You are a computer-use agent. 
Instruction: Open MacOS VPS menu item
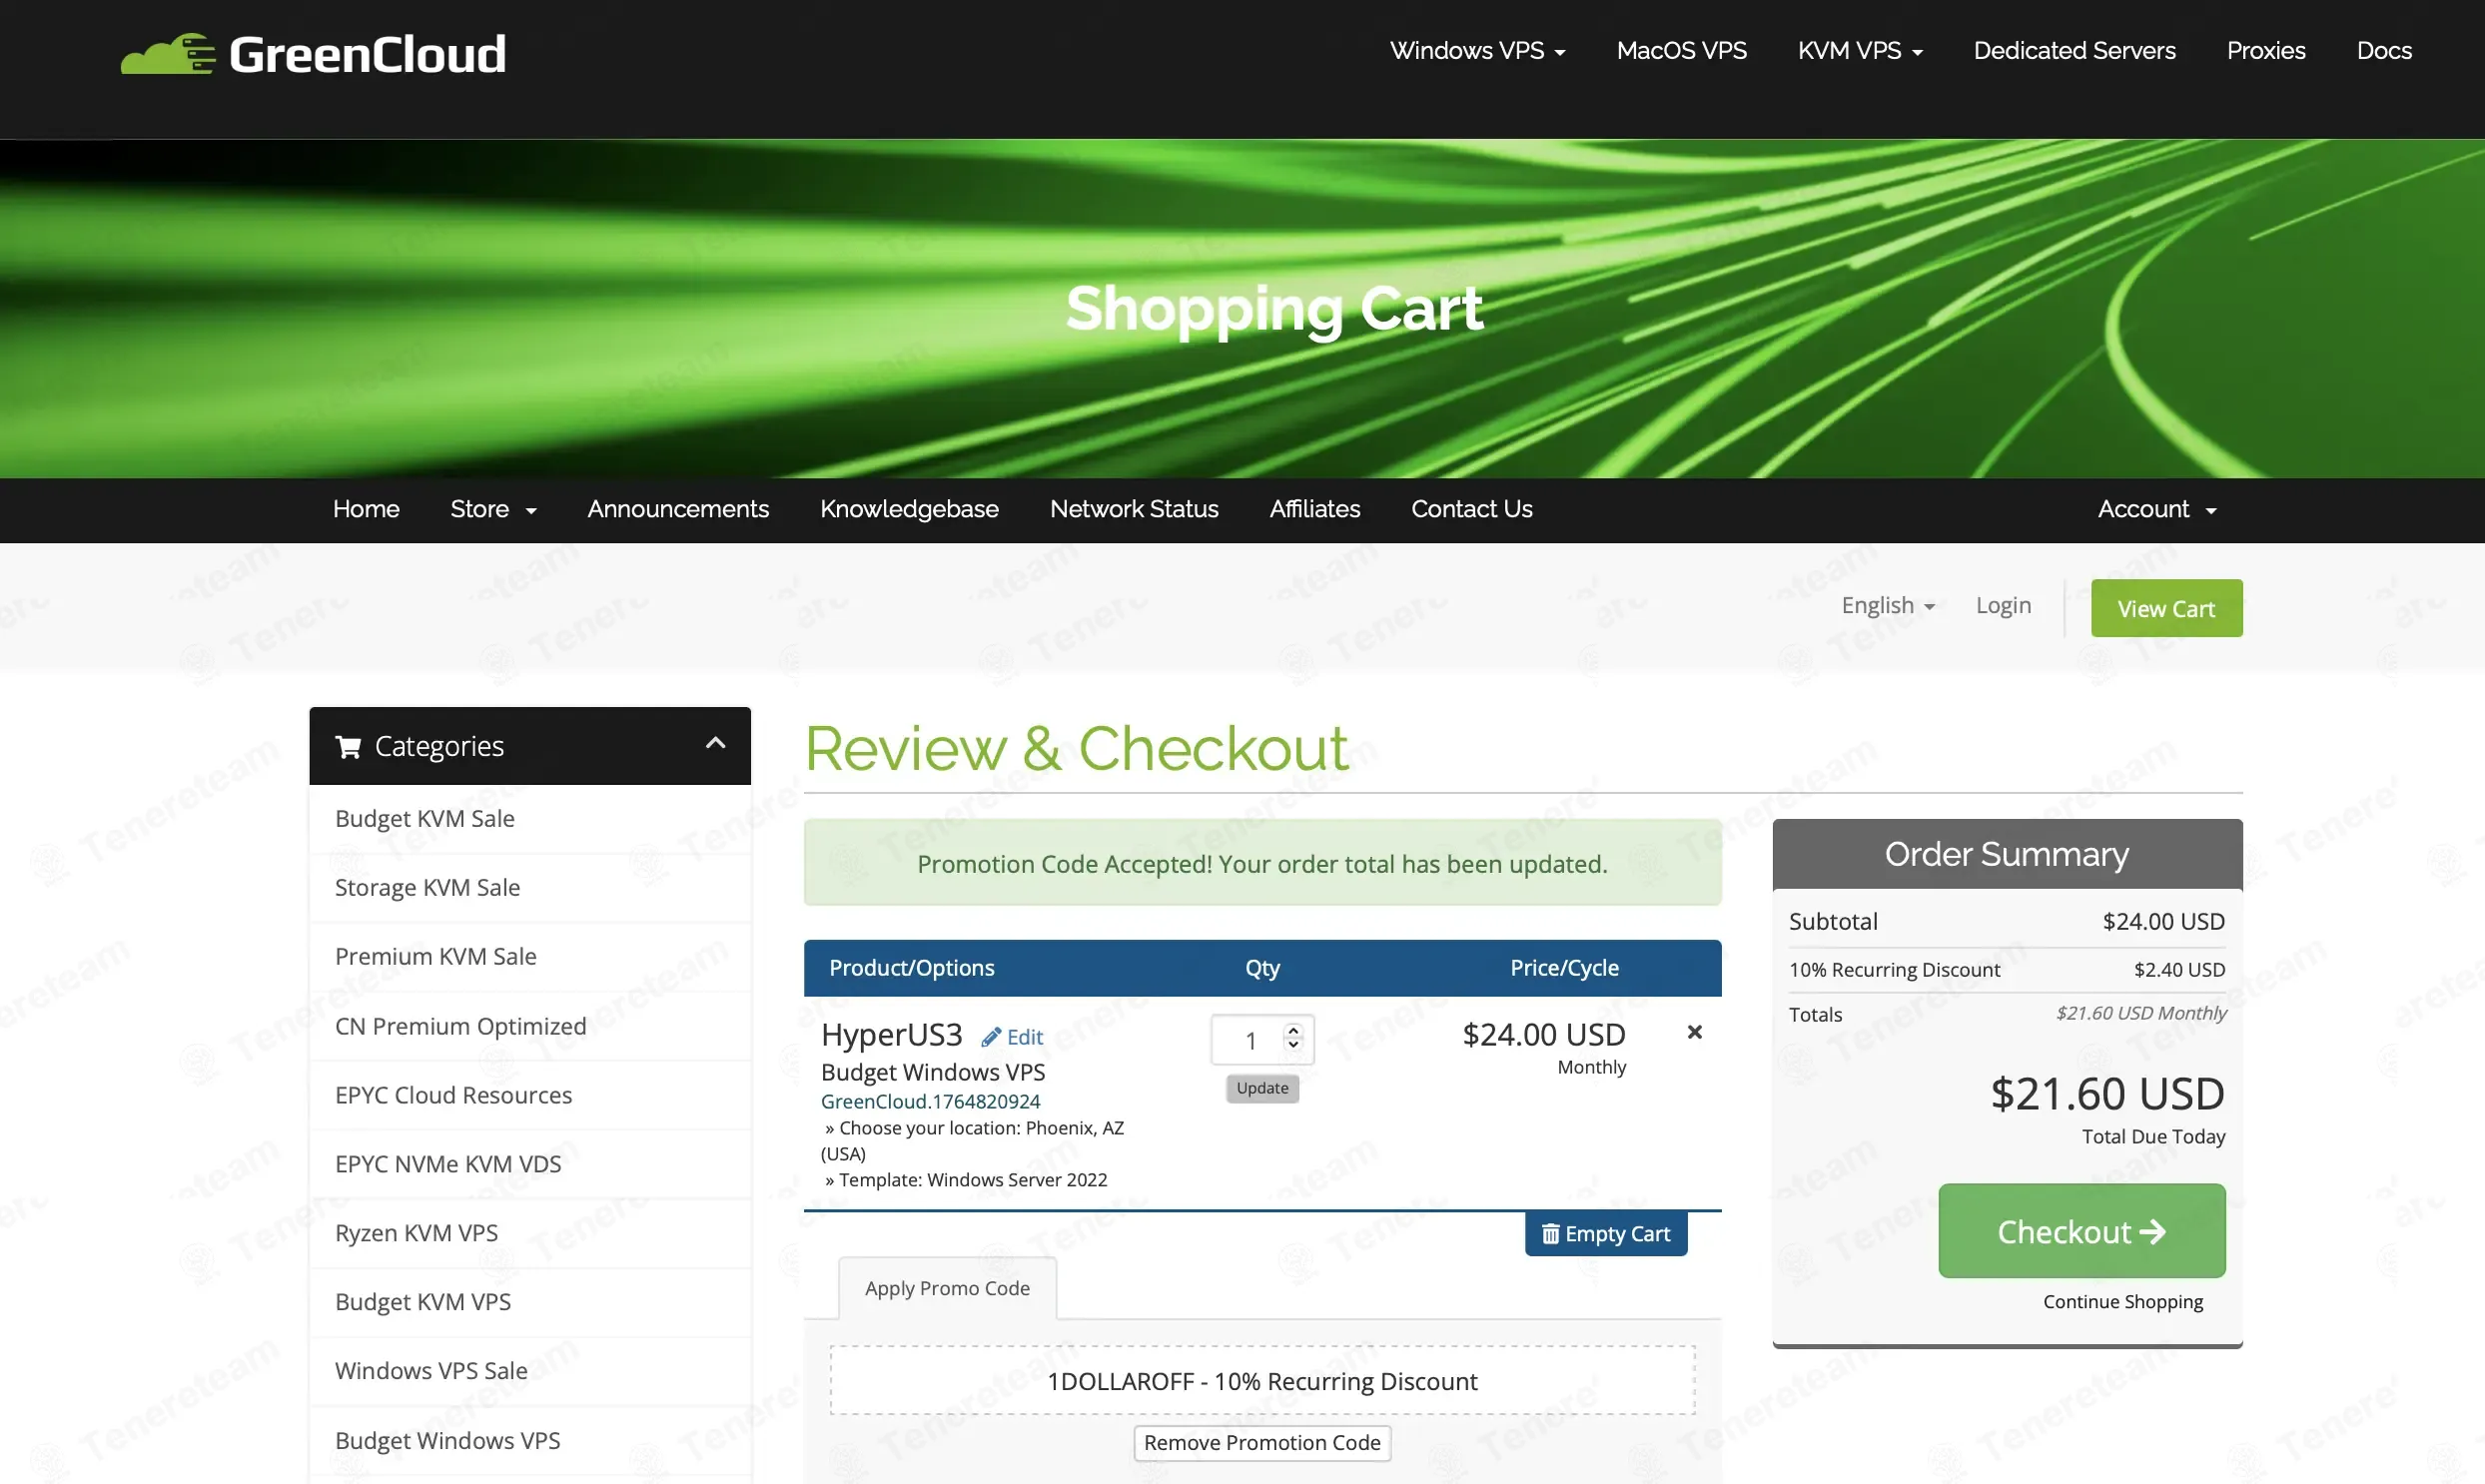click(x=1681, y=50)
